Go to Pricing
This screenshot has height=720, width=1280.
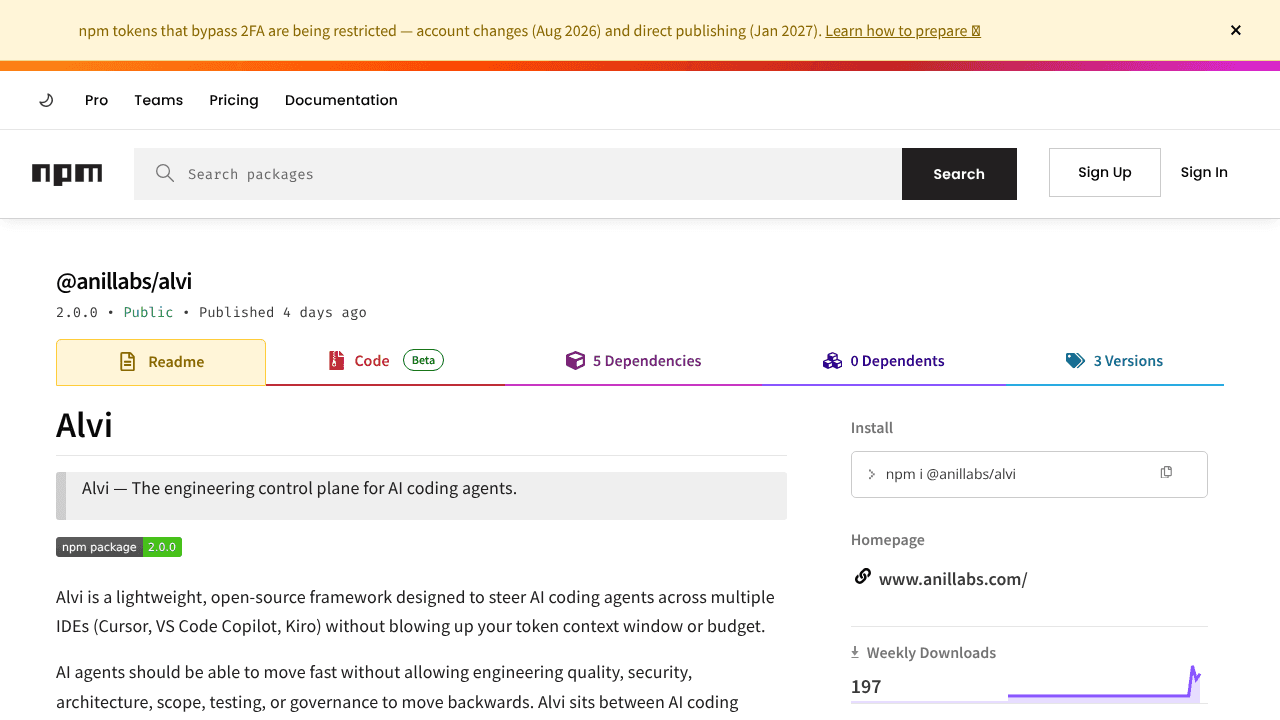[234, 100]
